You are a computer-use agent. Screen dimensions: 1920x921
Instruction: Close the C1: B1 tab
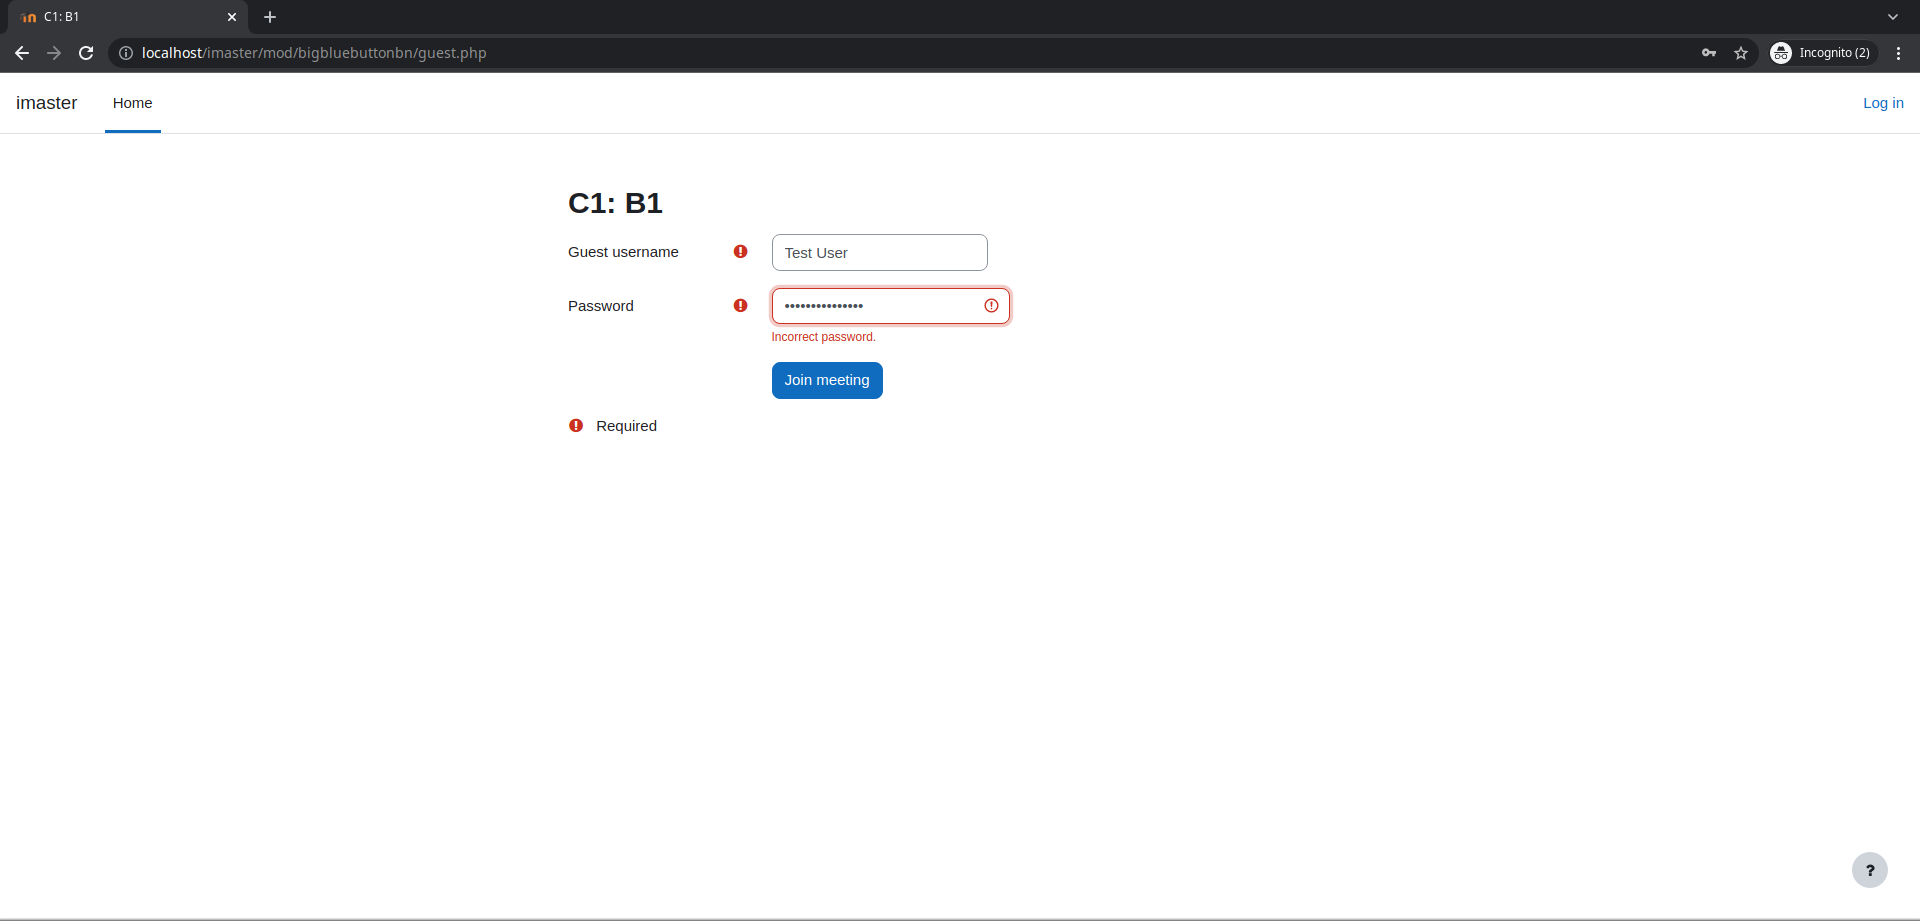click(232, 17)
